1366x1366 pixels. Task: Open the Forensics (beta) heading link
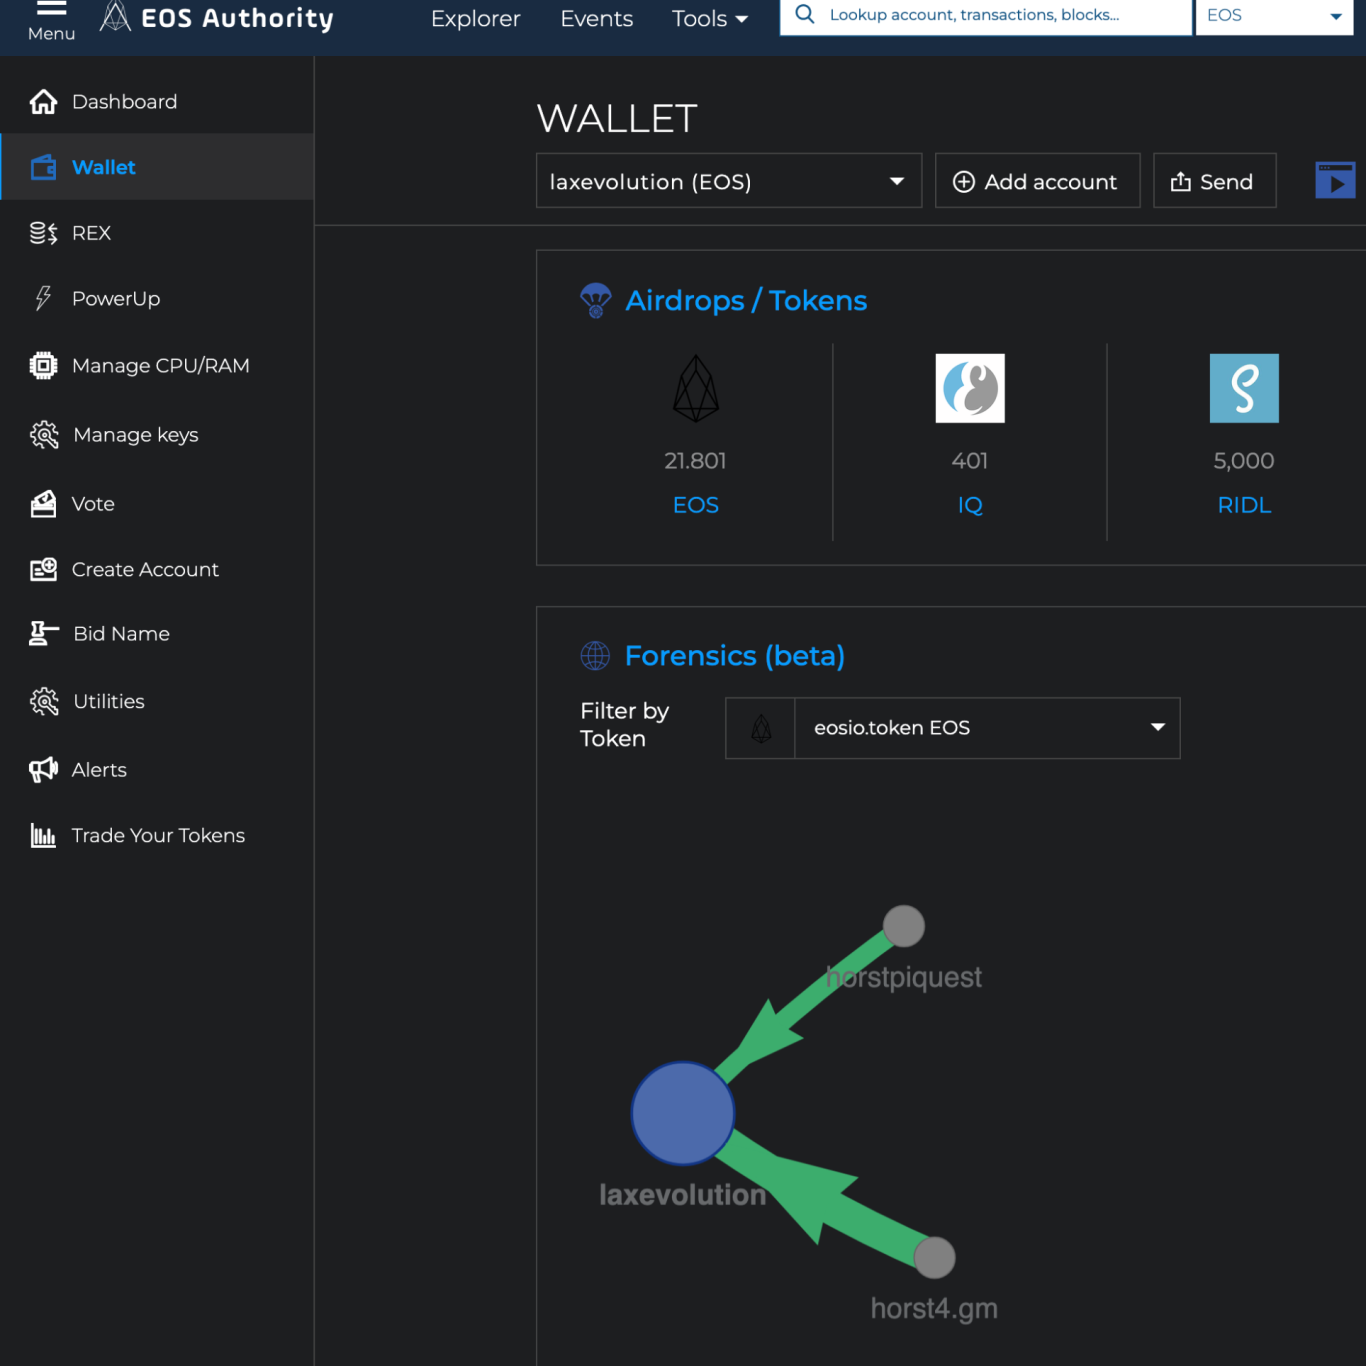click(x=735, y=656)
